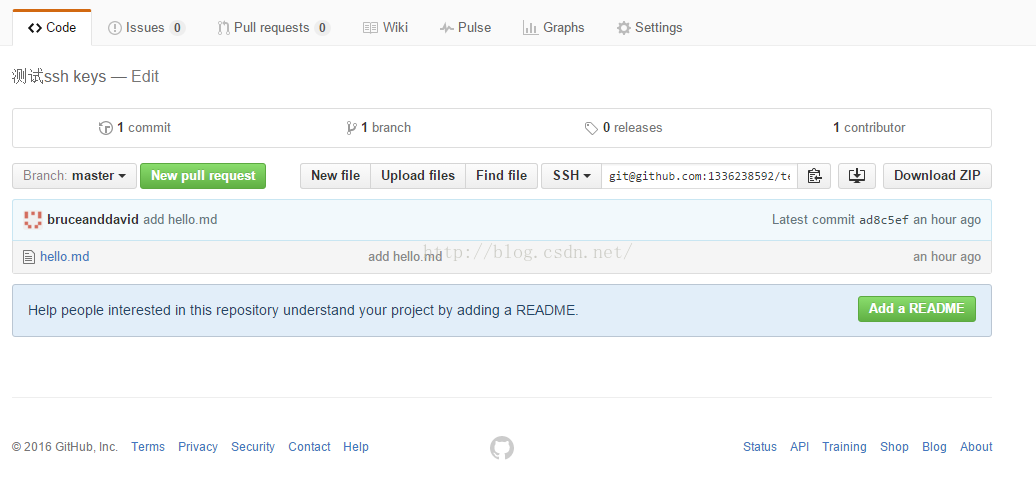This screenshot has height=482, width=1036.
Task: Create a New file
Action: (336, 176)
